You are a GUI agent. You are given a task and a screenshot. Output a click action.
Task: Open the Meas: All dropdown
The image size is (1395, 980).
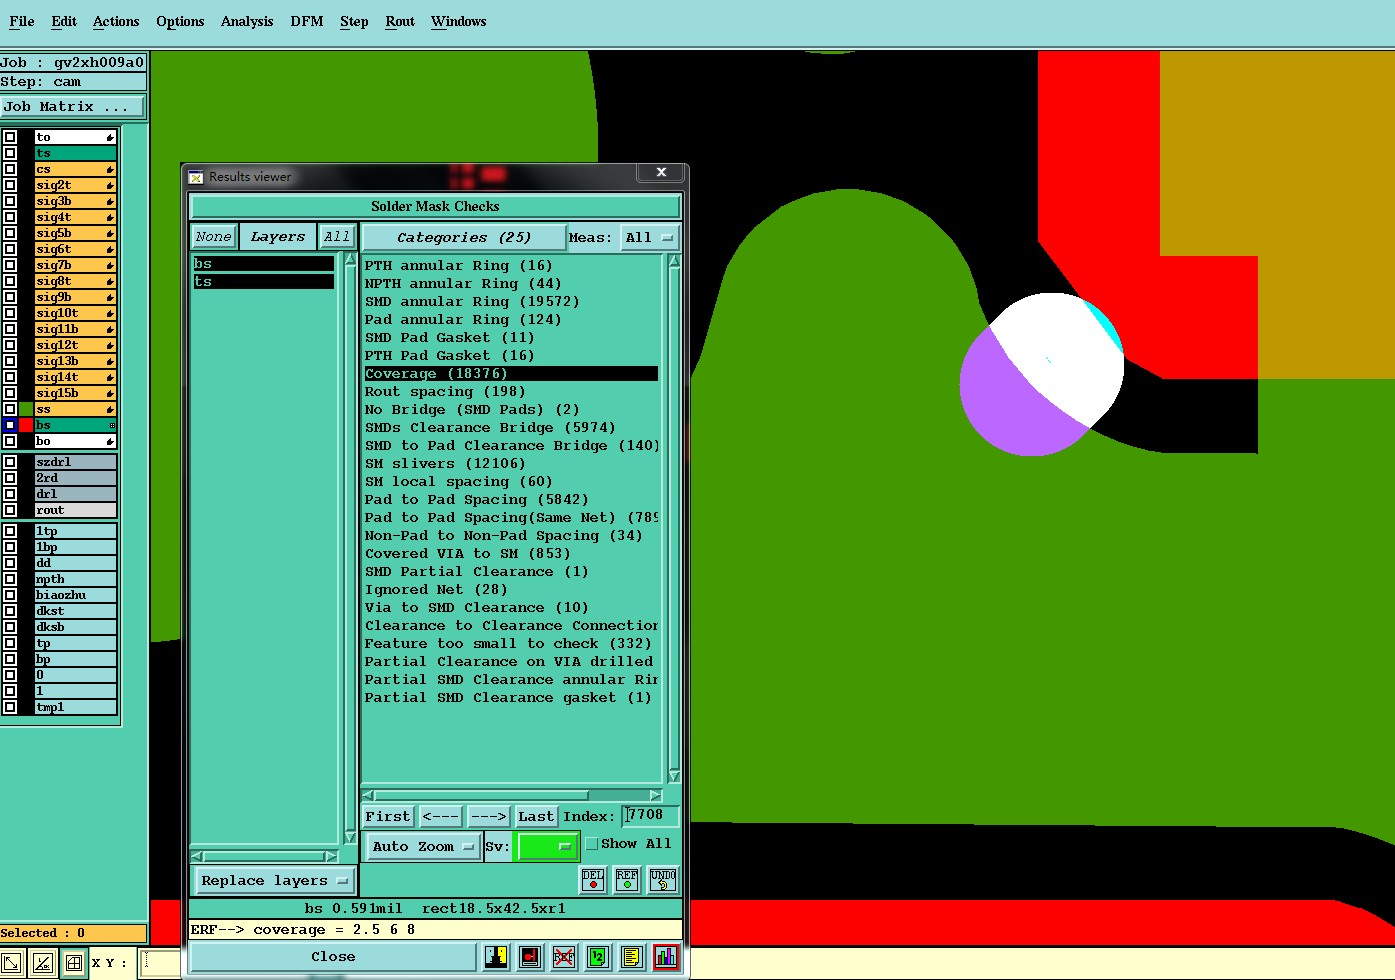pos(649,238)
